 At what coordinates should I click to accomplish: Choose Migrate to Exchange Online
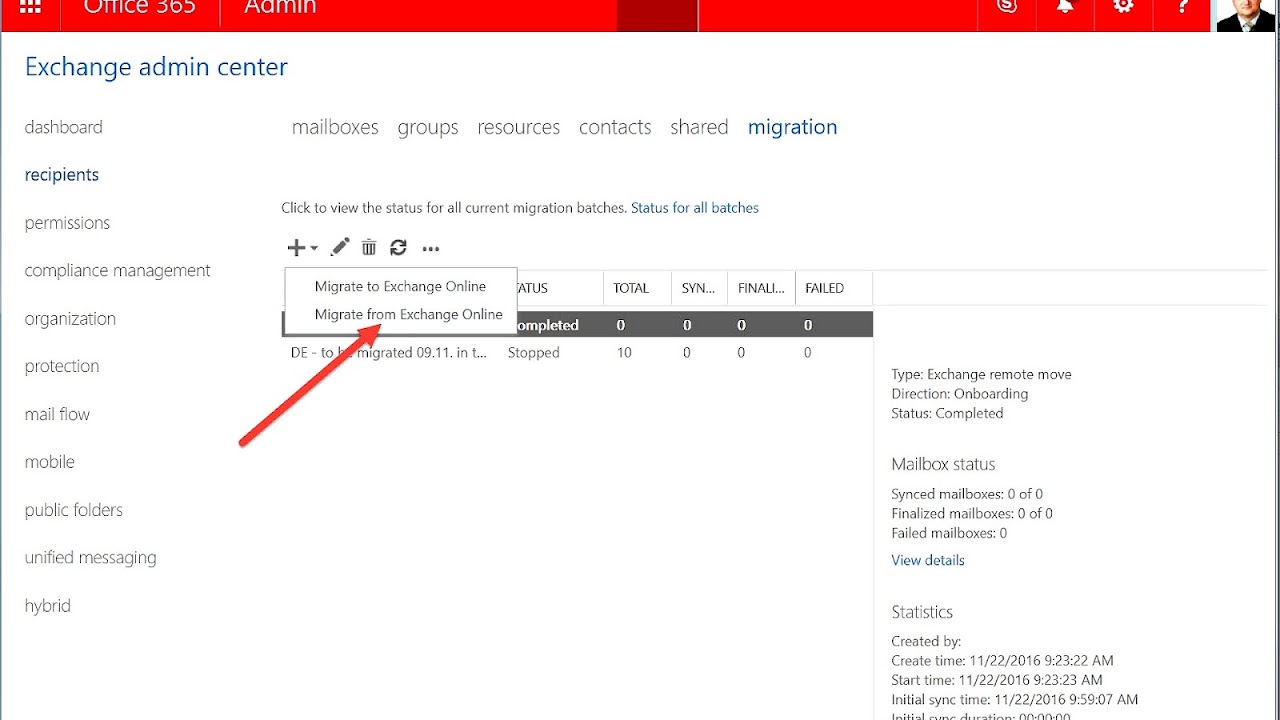400,286
